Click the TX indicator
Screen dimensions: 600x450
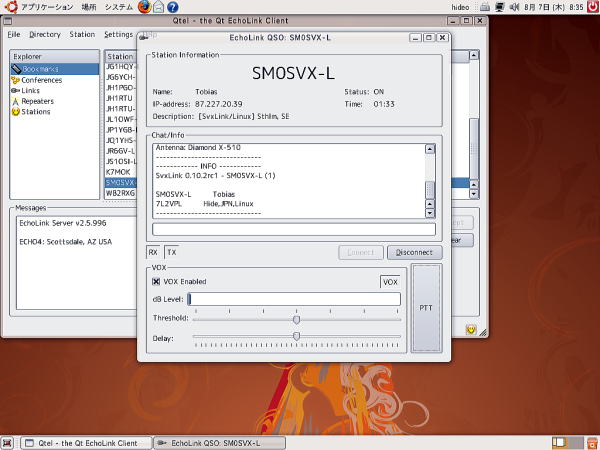(172, 252)
